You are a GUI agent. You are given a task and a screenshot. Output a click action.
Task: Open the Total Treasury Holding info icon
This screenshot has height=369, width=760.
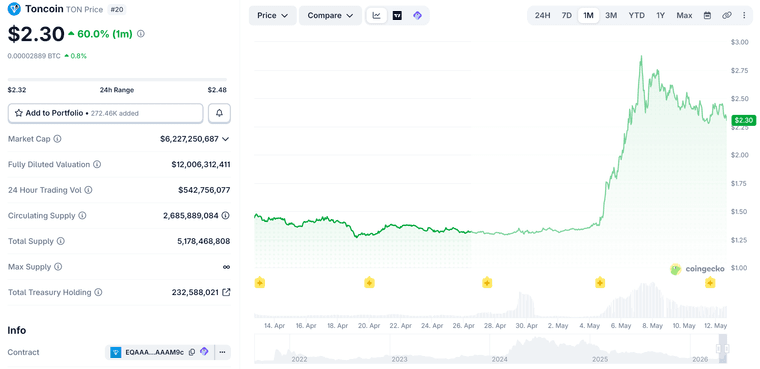pyautogui.click(x=98, y=292)
